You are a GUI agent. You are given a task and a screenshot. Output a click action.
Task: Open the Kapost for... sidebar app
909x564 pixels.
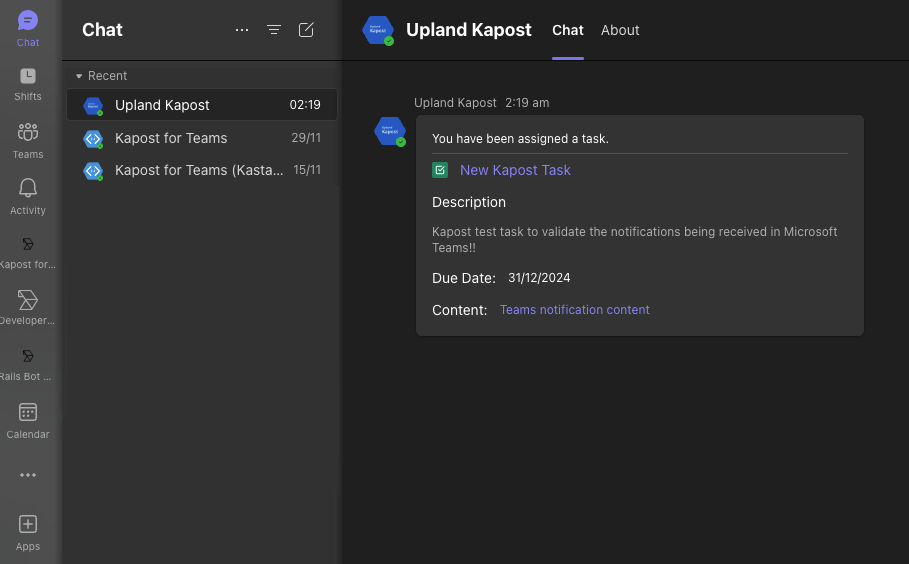(x=28, y=253)
